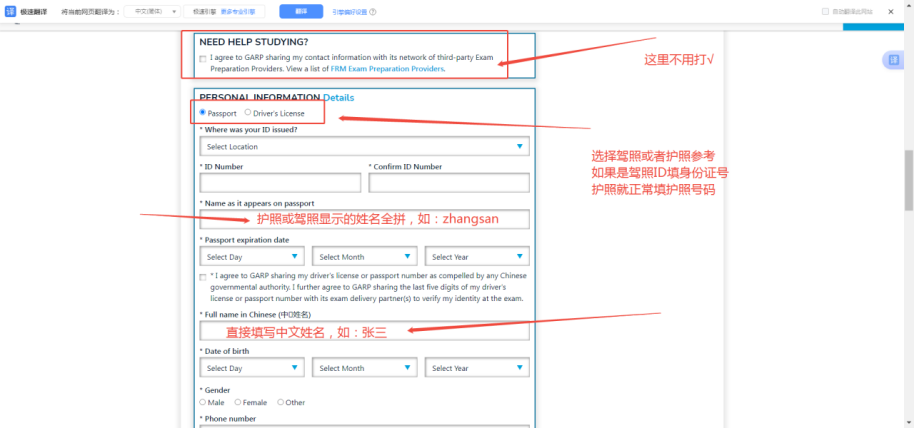
Task: Open date of birth Select Year dropdown
Action: (476, 368)
